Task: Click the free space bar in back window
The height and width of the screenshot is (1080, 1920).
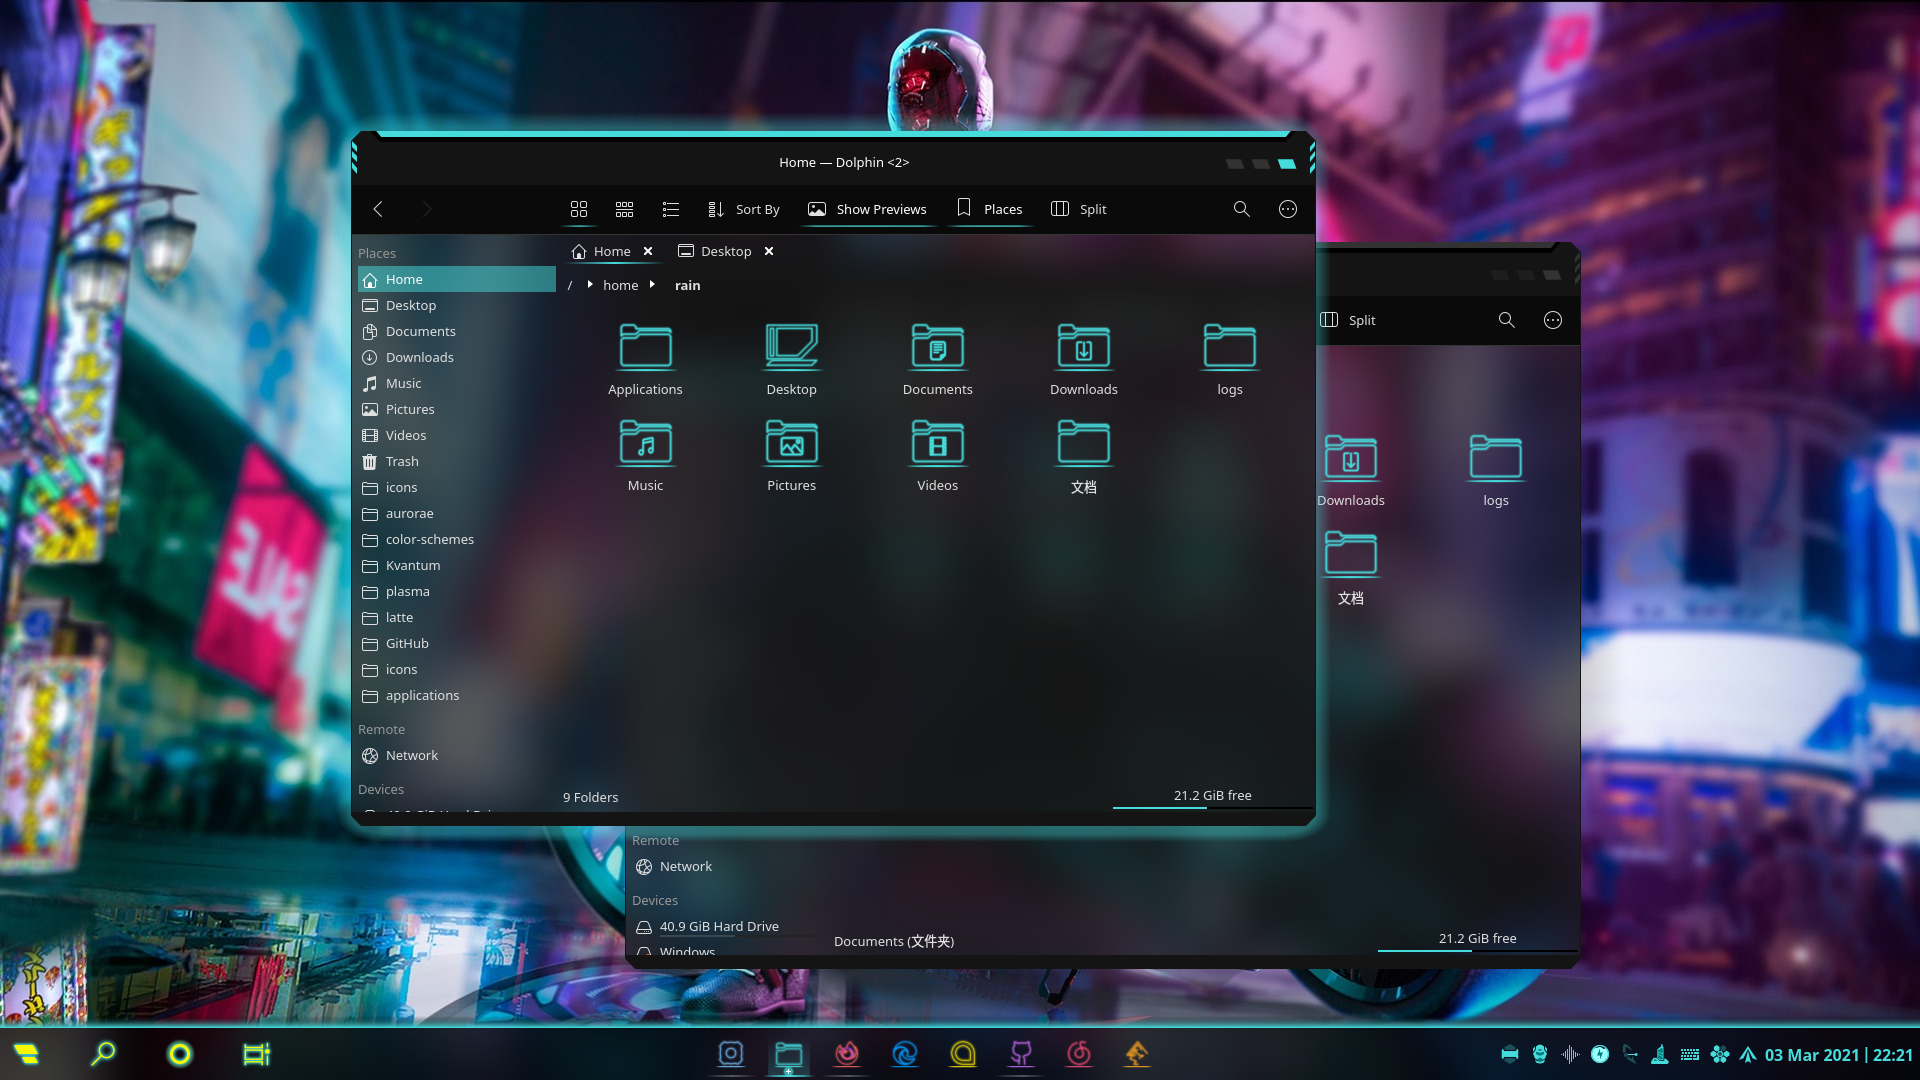Action: pyautogui.click(x=1477, y=941)
